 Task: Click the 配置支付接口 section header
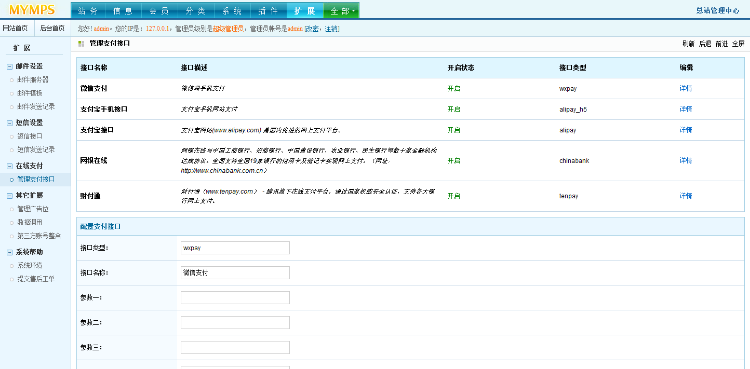pyautogui.click(x=100, y=226)
